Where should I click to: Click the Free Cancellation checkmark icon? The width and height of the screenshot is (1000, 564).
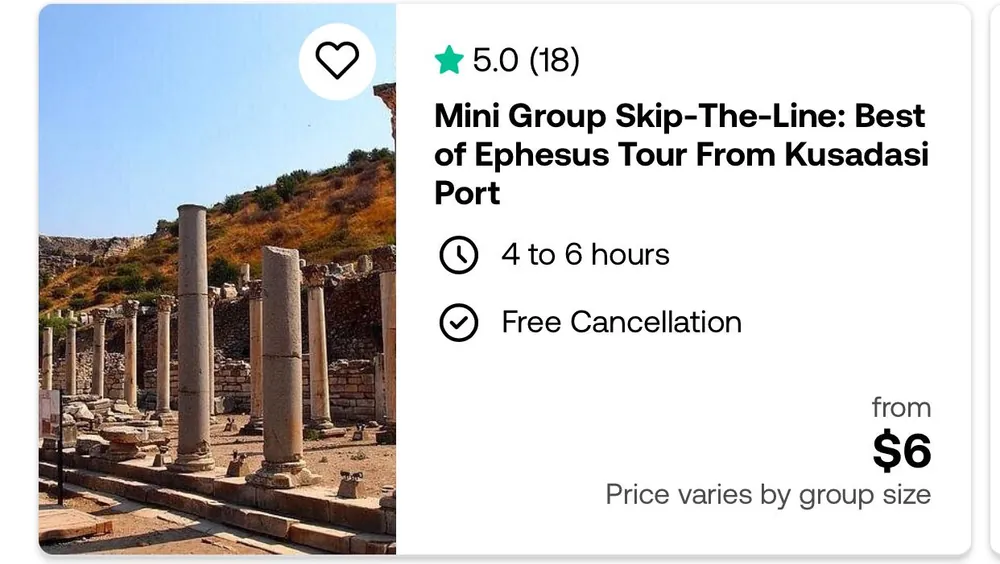coord(458,323)
